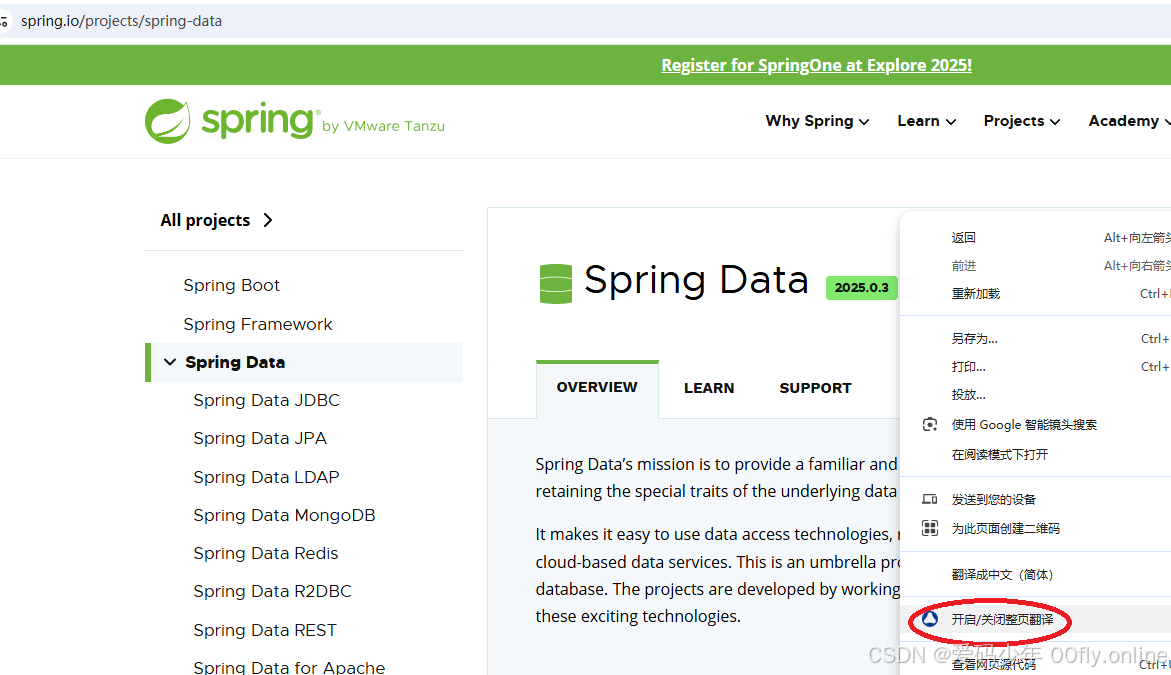The width and height of the screenshot is (1171, 675).
Task: Open Spring Data JDBC in the sidebar
Action: (x=267, y=400)
